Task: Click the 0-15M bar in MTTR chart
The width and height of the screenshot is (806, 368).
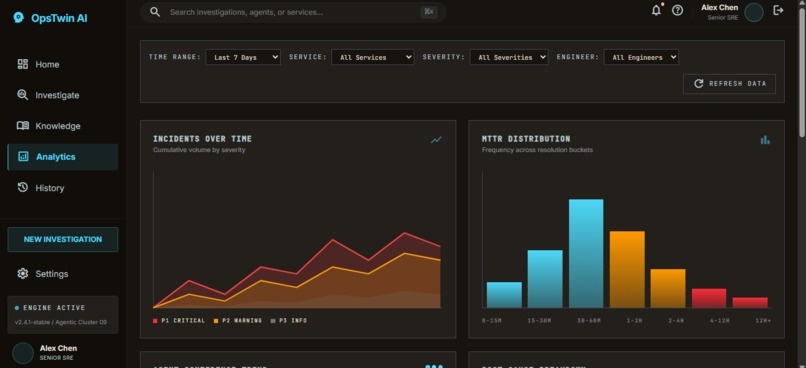Action: [x=504, y=295]
